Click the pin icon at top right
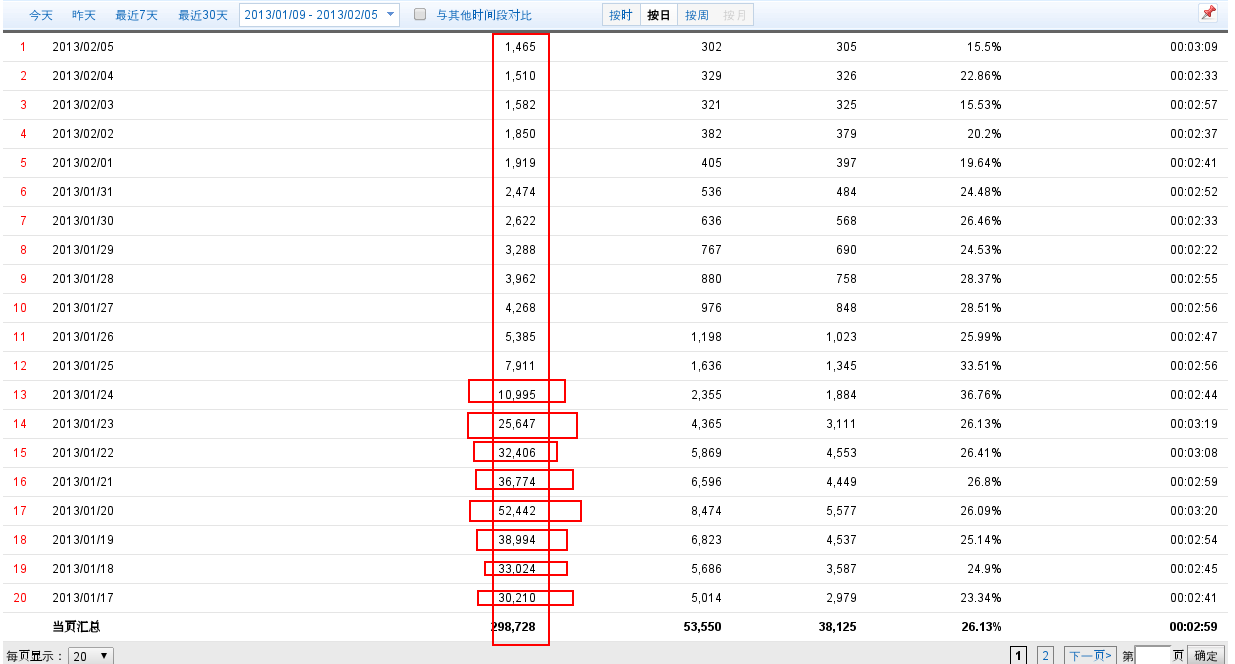 (x=1208, y=14)
